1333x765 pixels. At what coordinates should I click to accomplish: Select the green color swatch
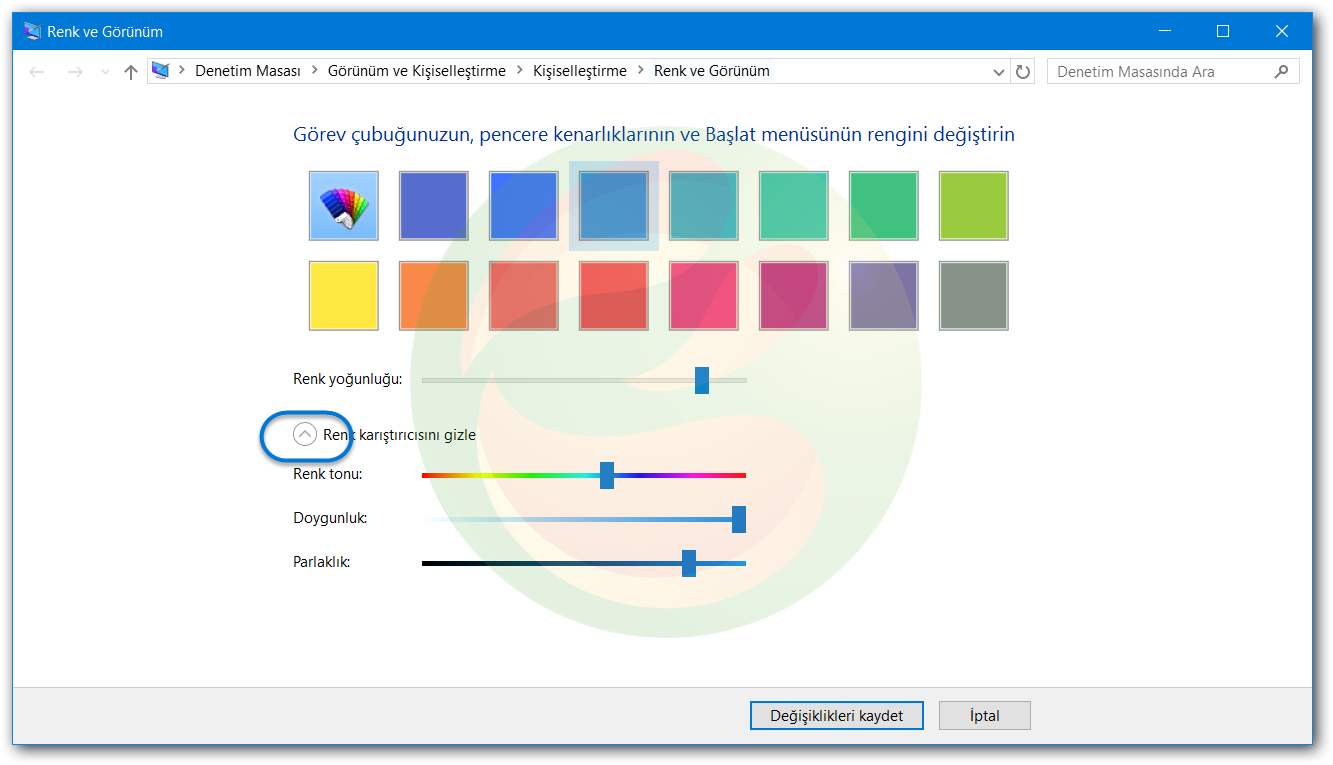(x=883, y=205)
